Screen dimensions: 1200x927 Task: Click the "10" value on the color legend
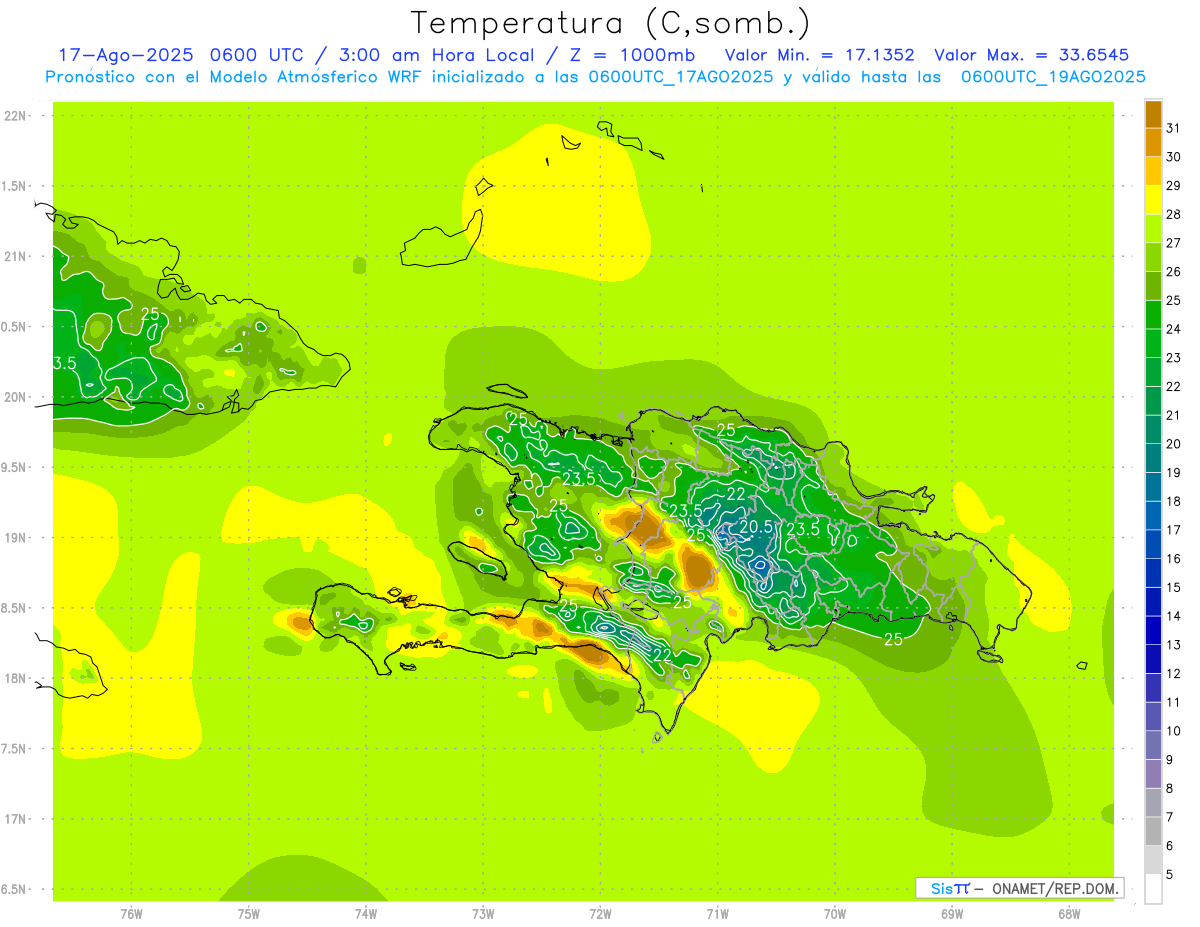pyautogui.click(x=1173, y=731)
